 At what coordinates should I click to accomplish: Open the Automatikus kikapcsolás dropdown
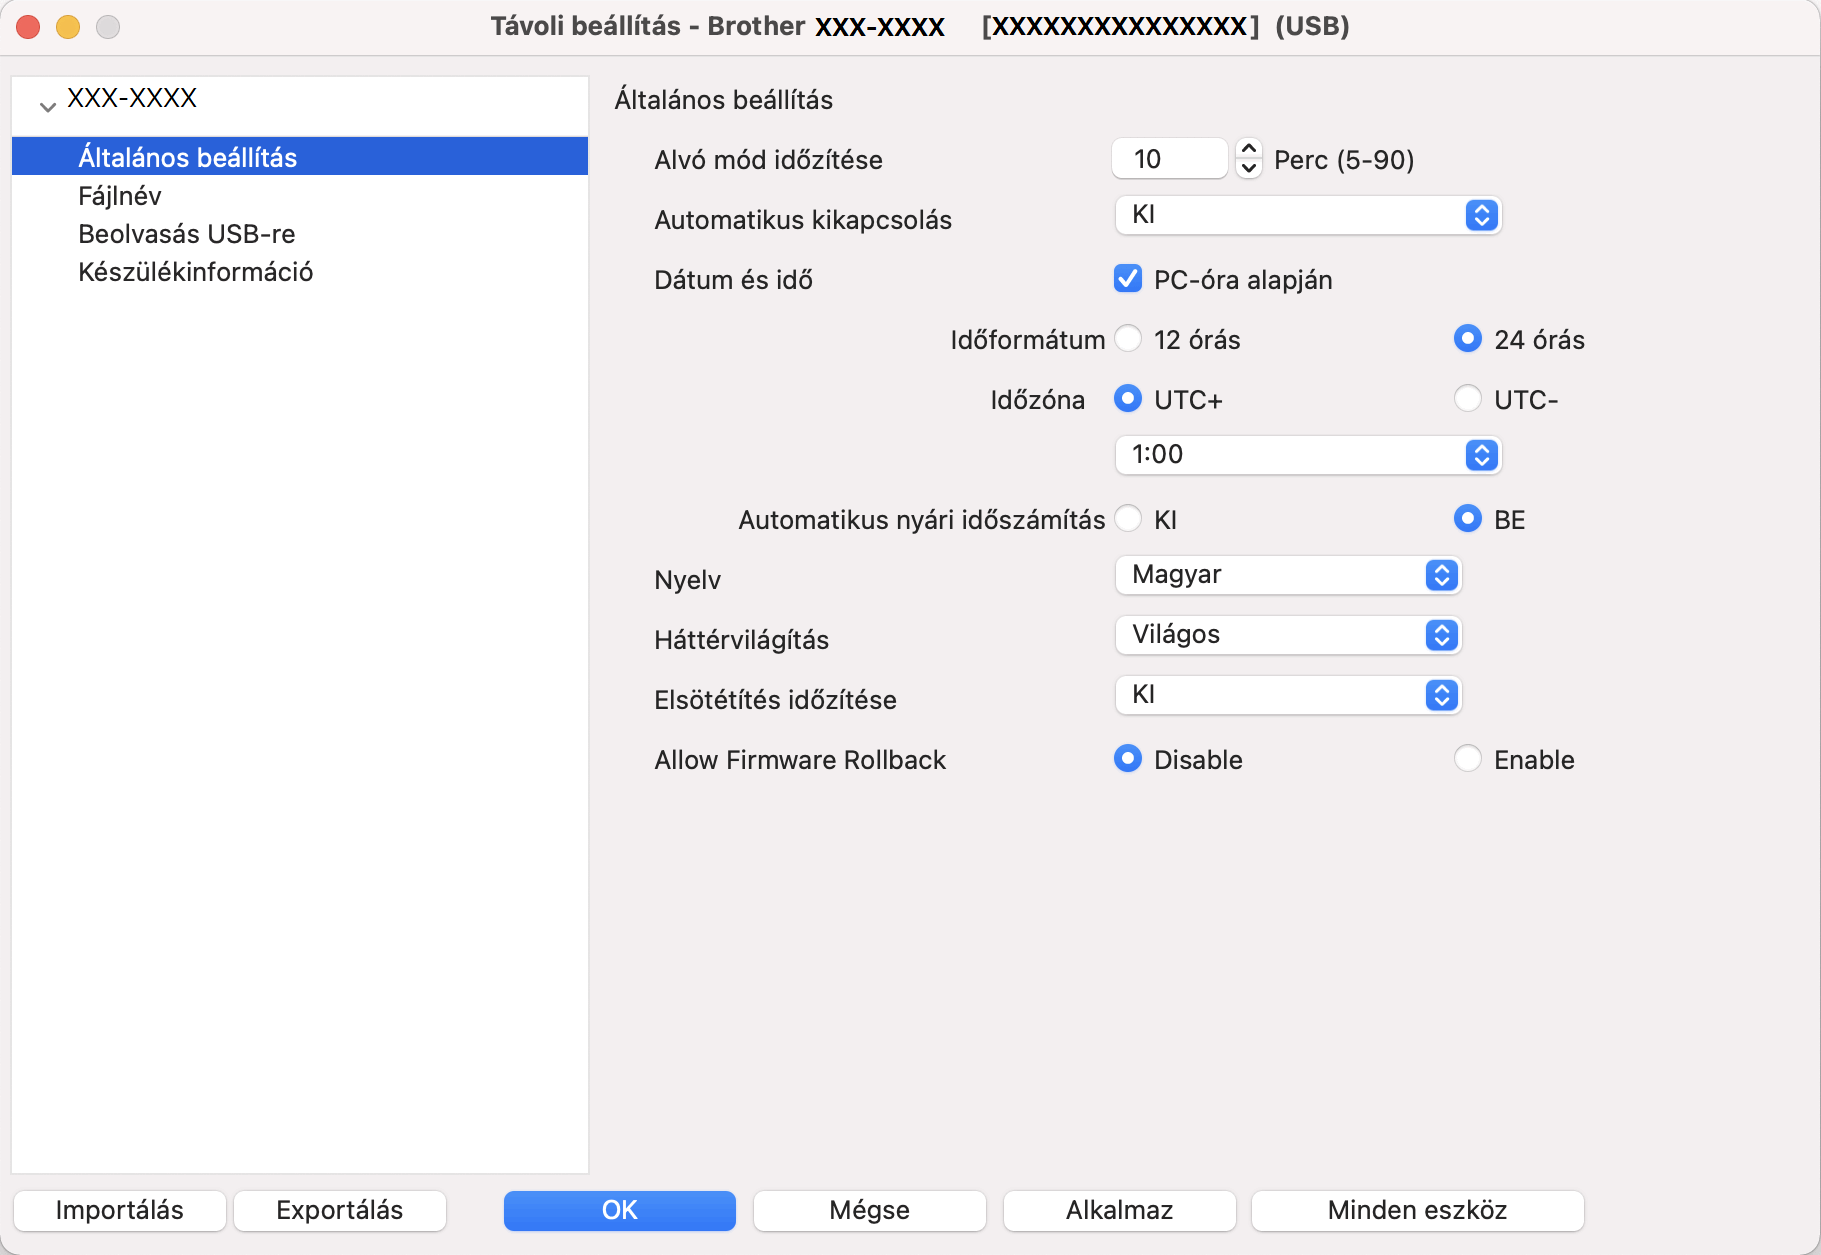coord(1307,215)
